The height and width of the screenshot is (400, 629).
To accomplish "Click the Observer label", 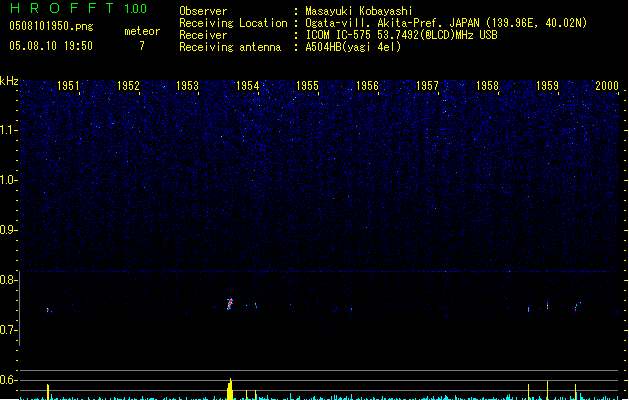I will click(x=203, y=11).
